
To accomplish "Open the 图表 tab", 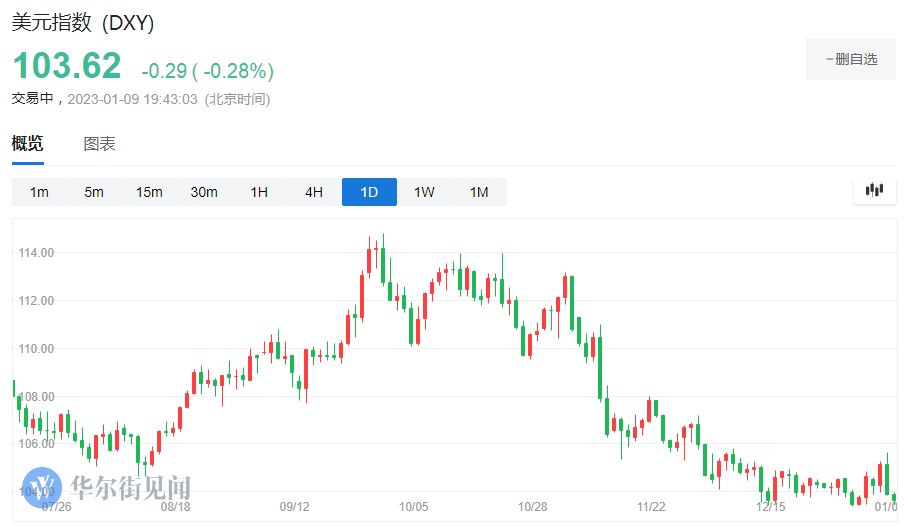I will (99, 143).
